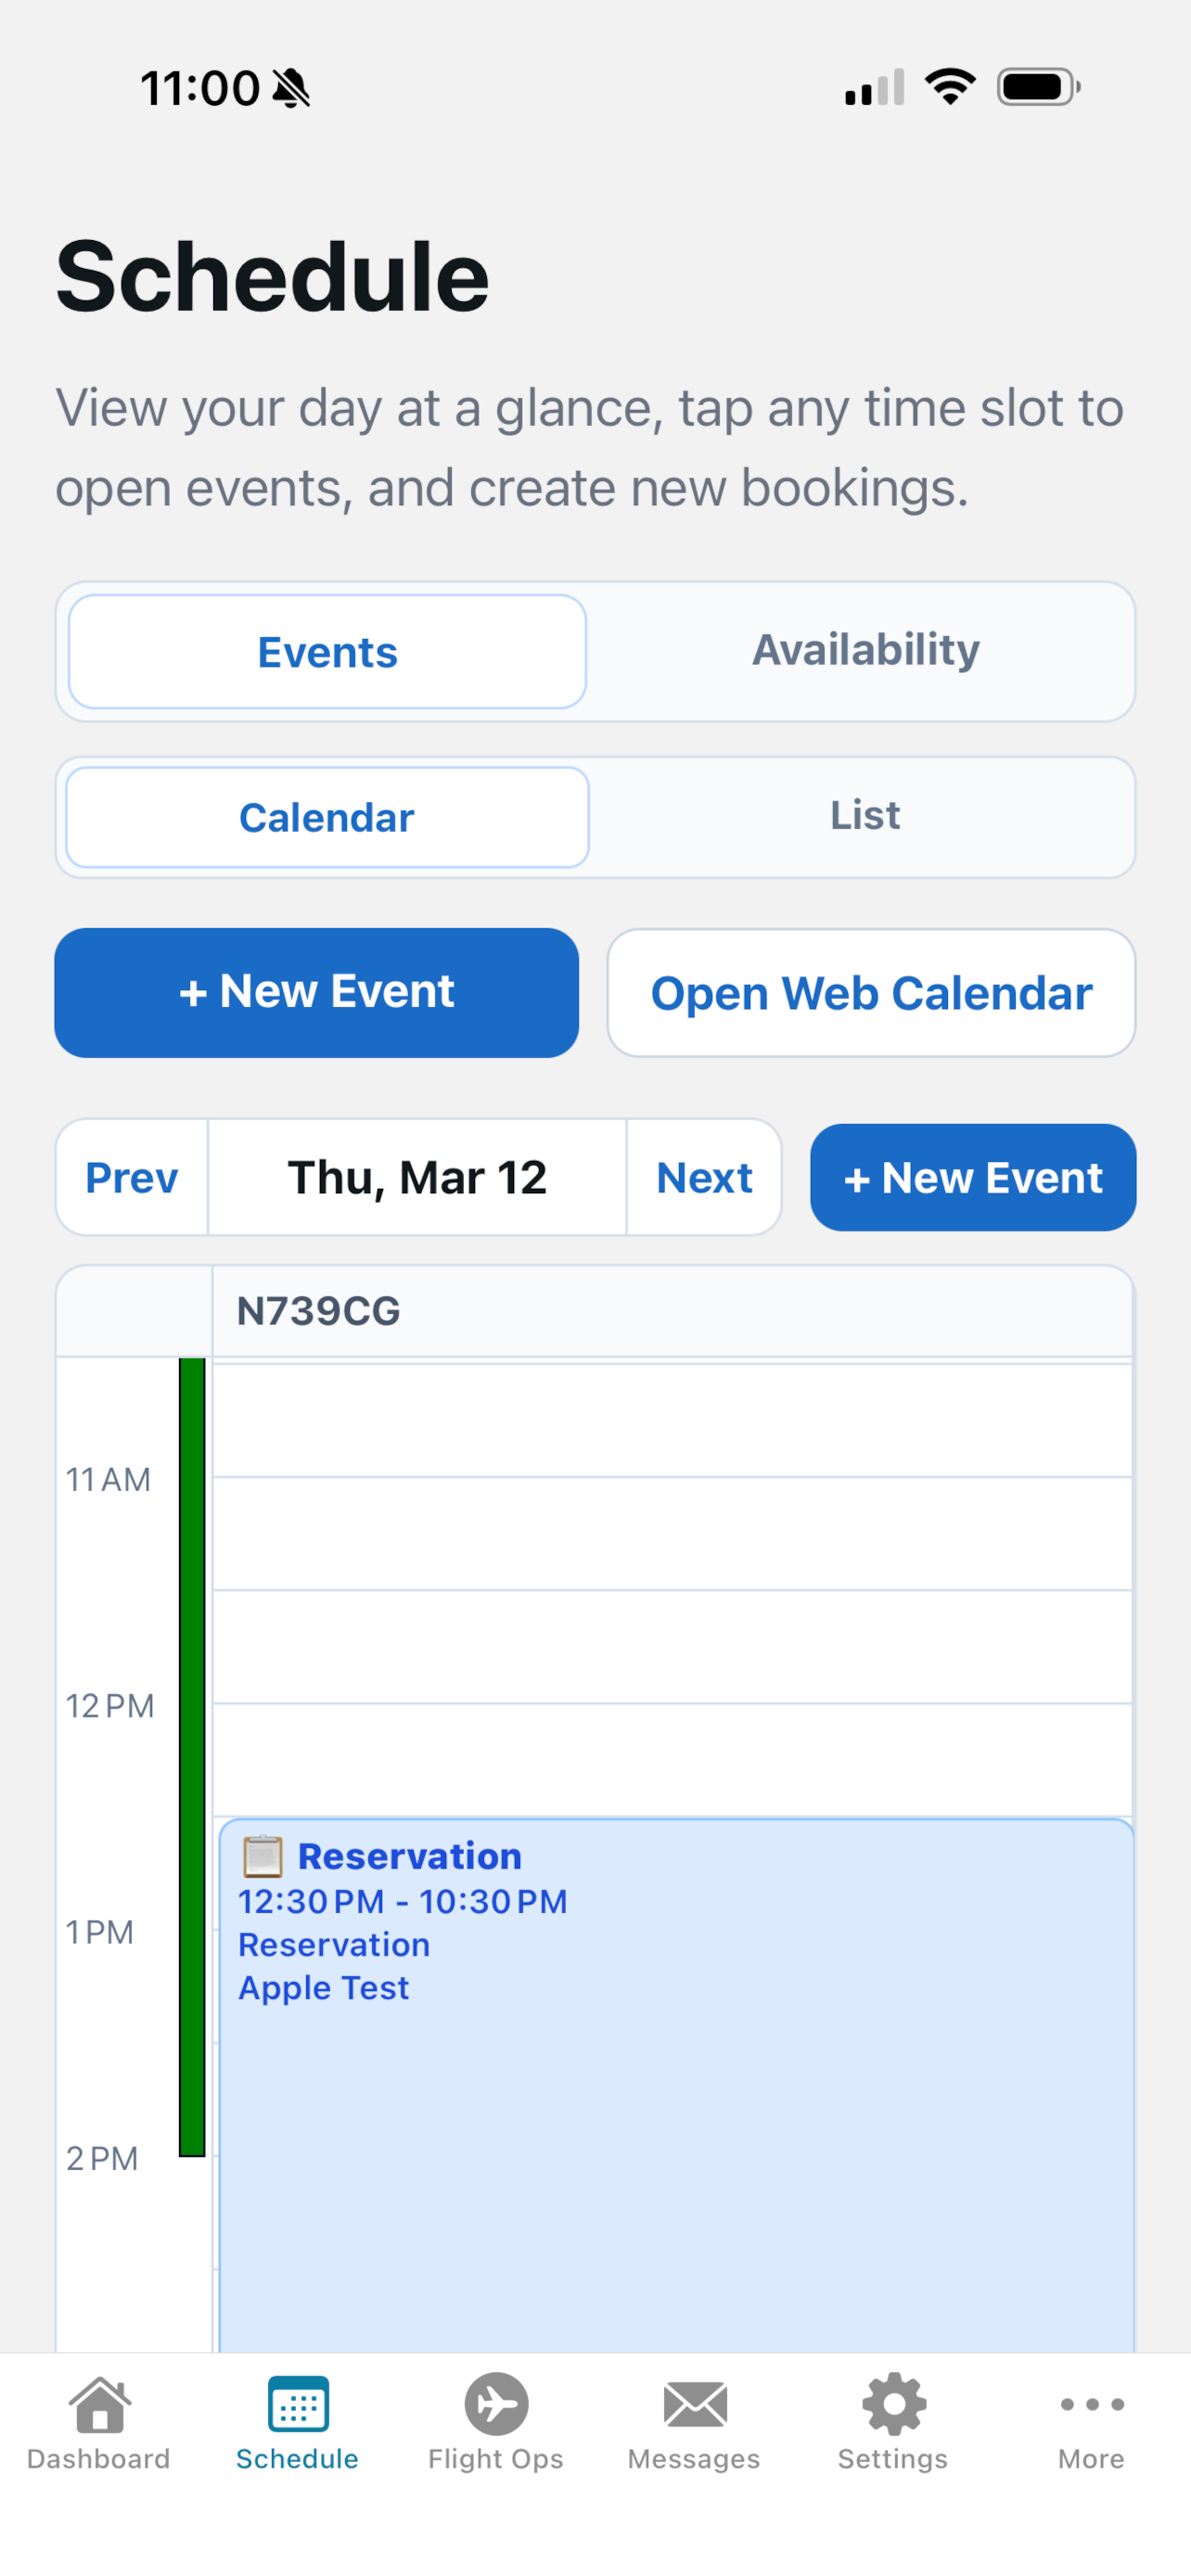This screenshot has height=2576, width=1191.
Task: Open the Messages envelope icon
Action: [694, 2404]
